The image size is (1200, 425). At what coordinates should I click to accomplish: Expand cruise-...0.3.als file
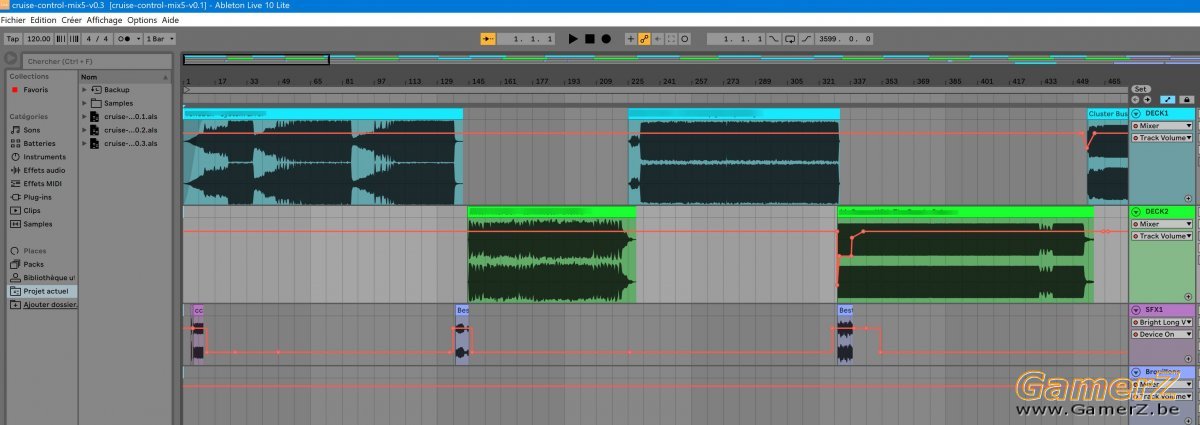84,143
